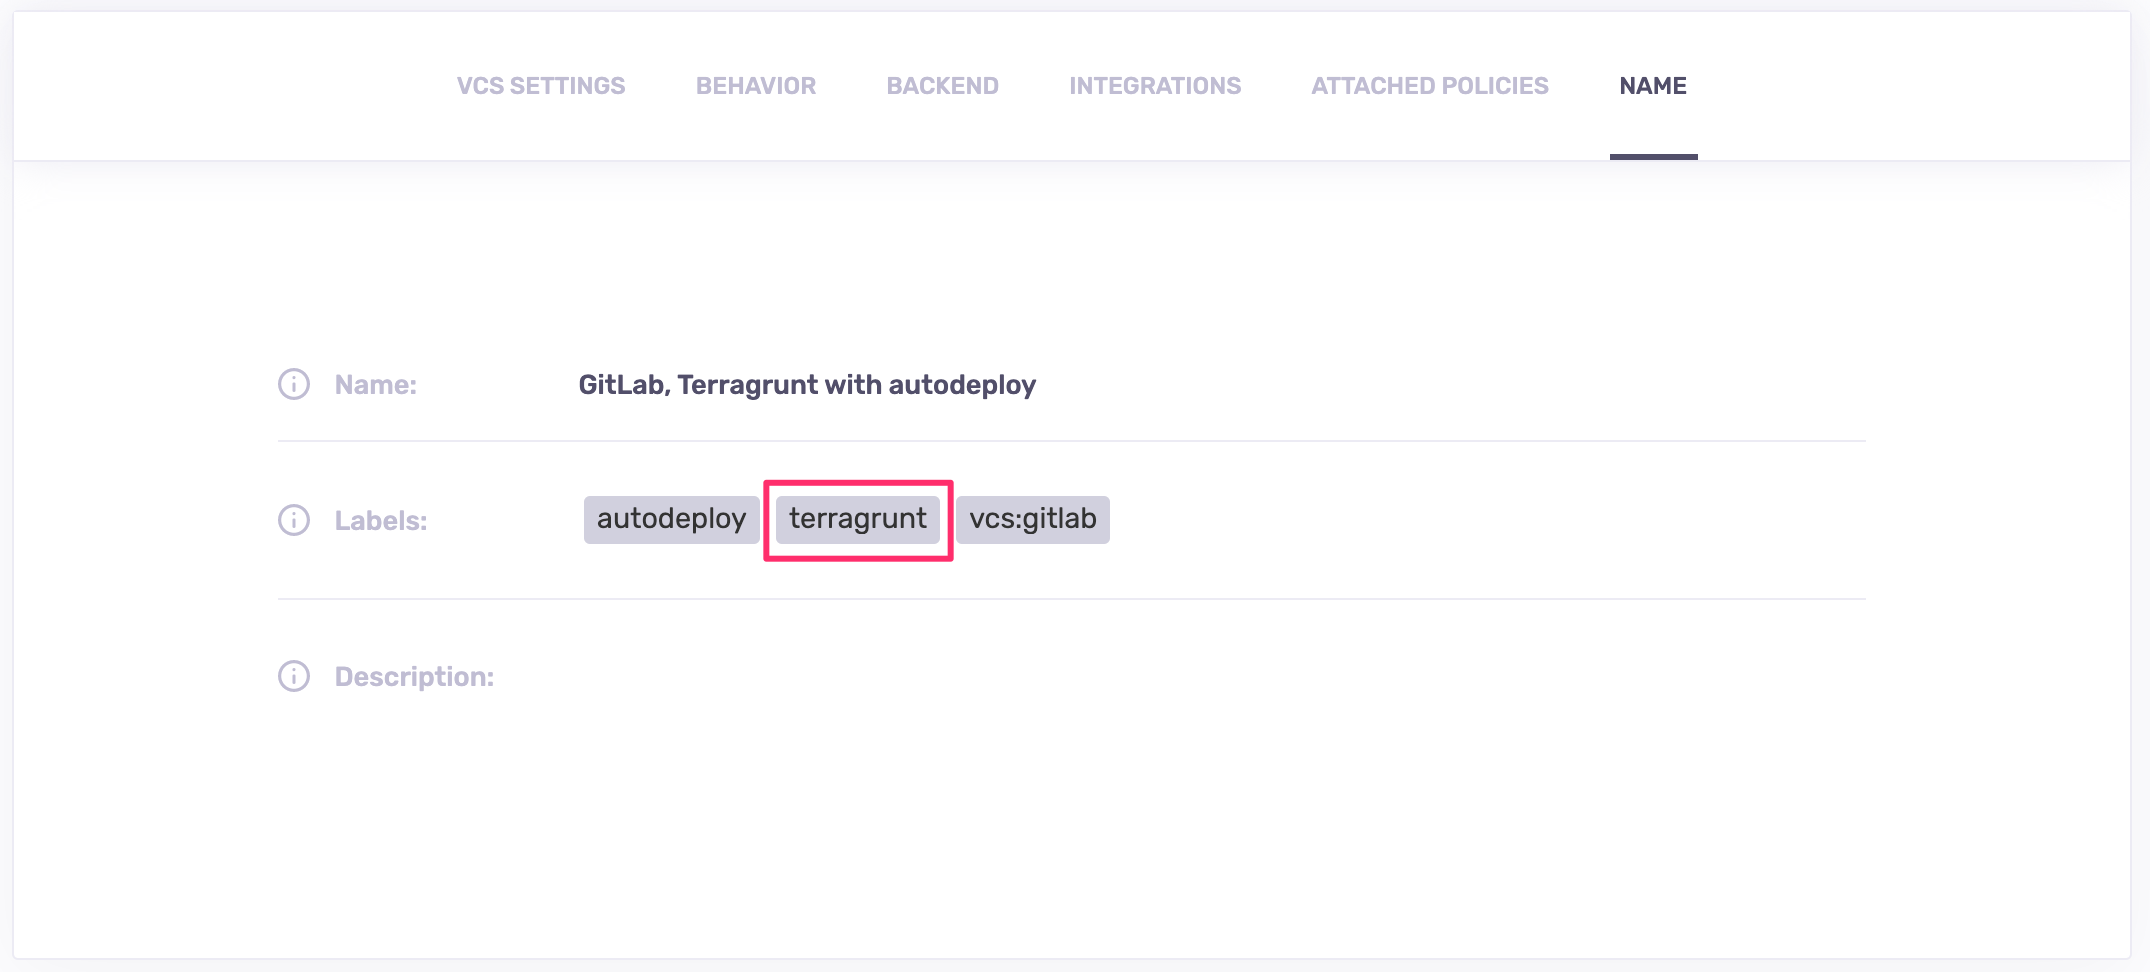Go to the Backend tab
Viewport: 2150px width, 972px height.
942,86
